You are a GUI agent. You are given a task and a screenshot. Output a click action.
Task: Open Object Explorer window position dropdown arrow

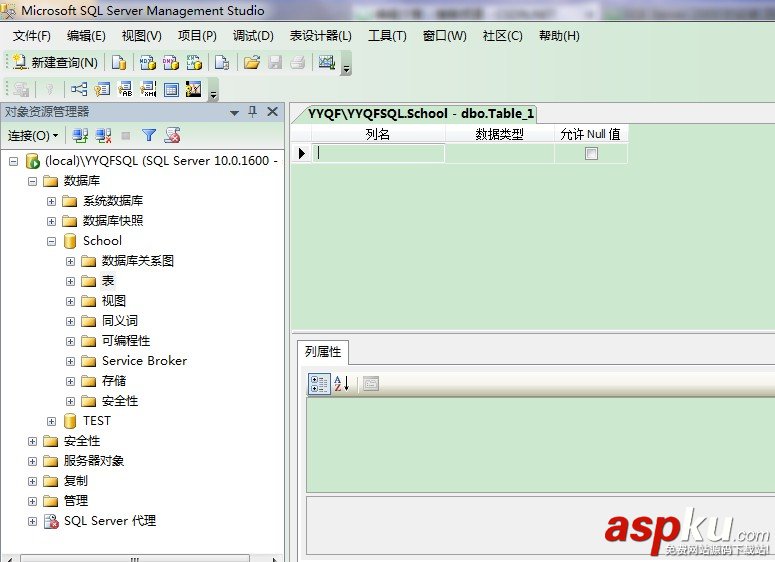[x=235, y=113]
